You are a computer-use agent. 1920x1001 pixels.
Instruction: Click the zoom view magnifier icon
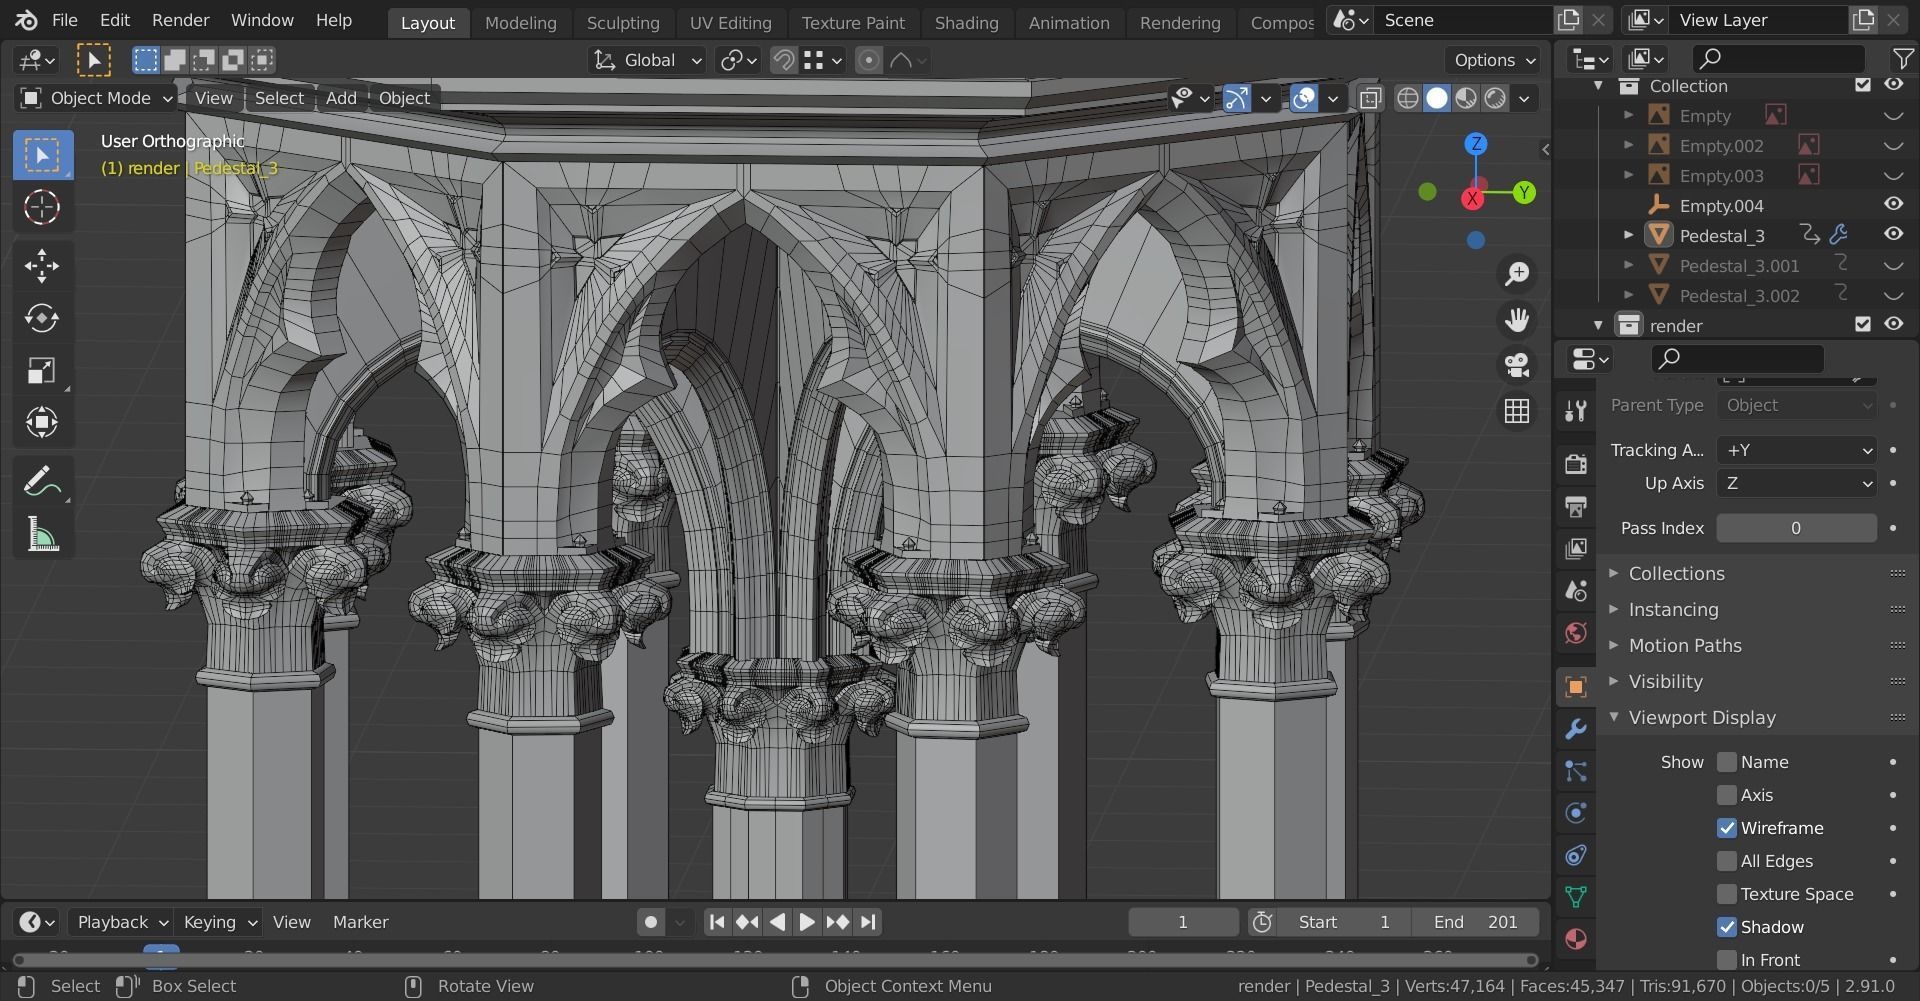point(1517,273)
